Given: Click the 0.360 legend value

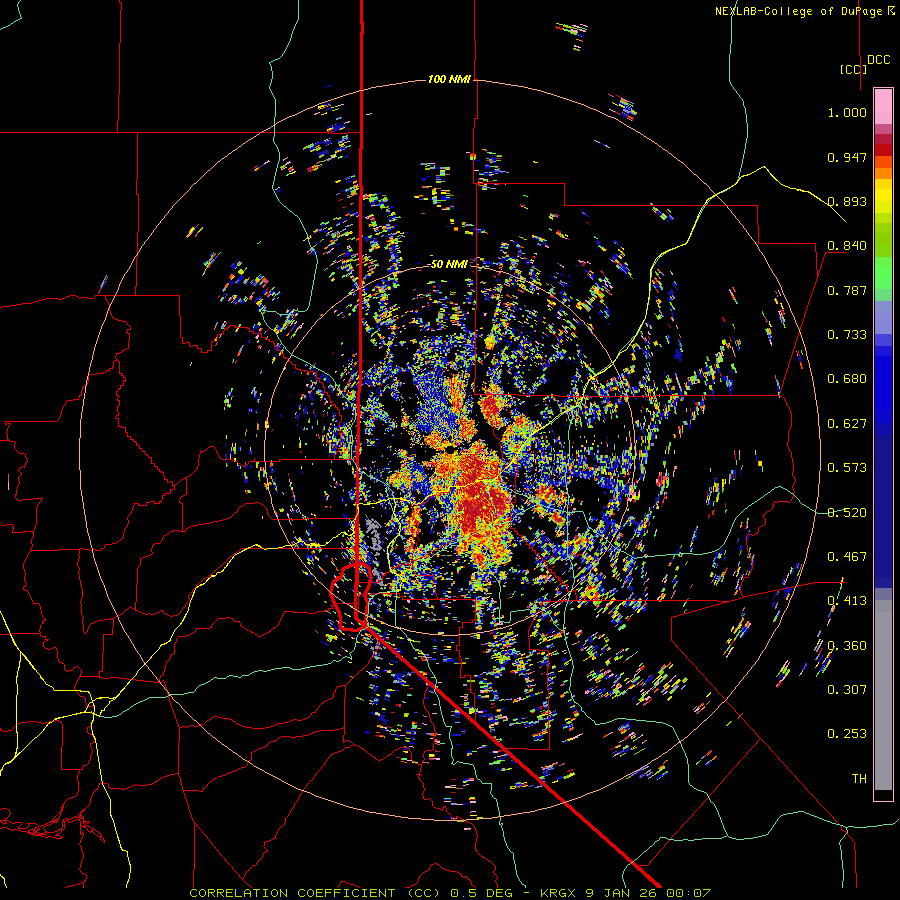Looking at the screenshot, I should point(847,645).
